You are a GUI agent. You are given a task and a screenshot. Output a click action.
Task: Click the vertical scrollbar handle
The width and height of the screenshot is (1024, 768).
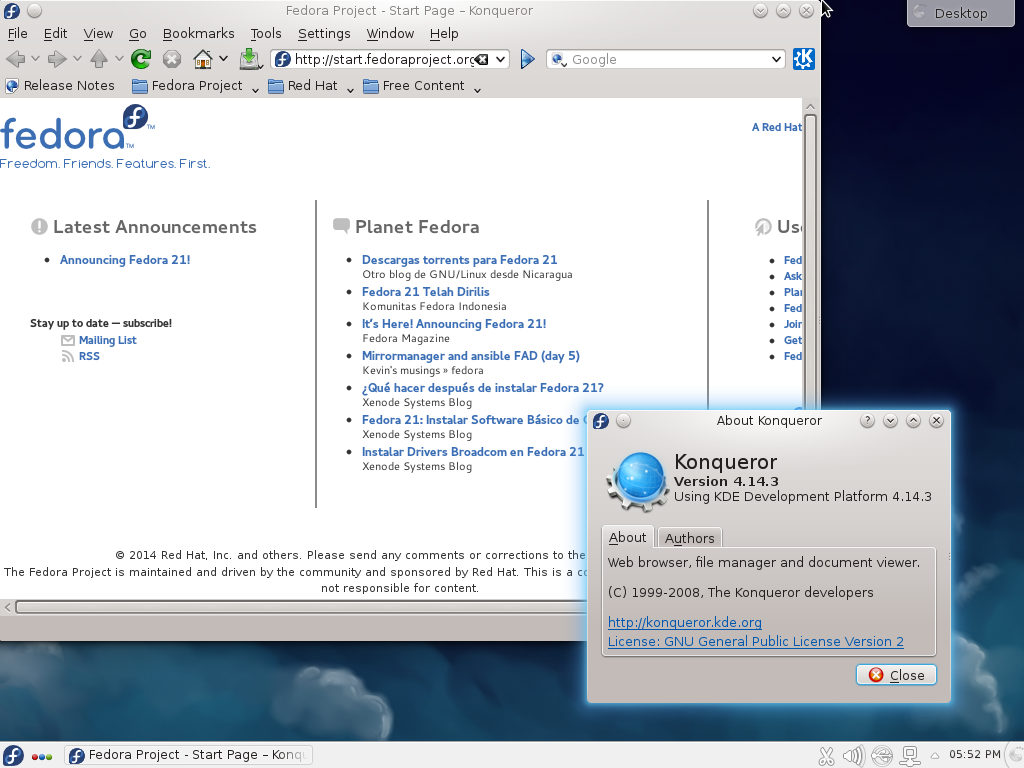tap(810, 261)
